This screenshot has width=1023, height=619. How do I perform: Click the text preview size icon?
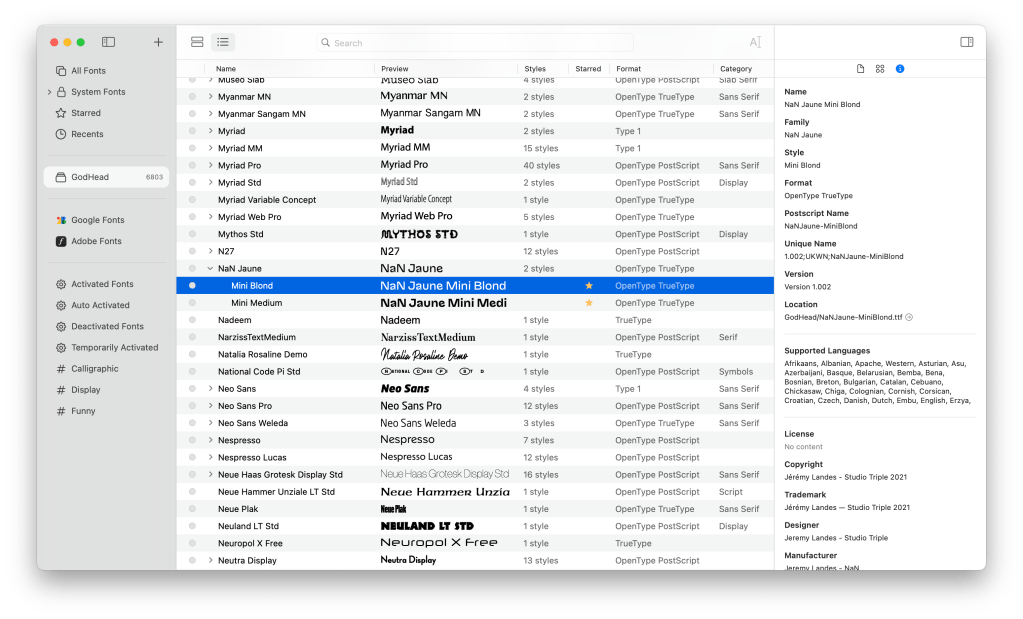755,42
